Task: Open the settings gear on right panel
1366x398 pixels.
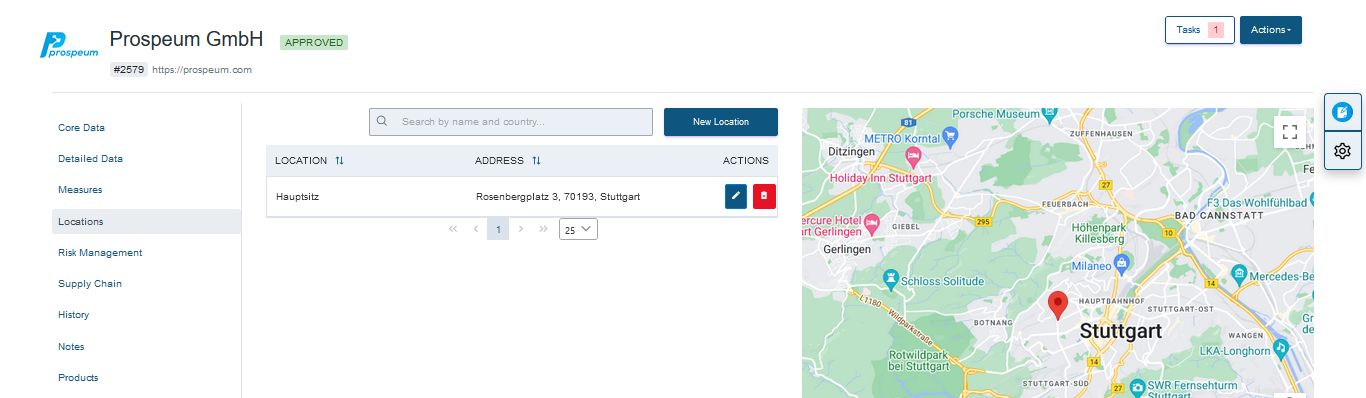Action: pos(1342,151)
